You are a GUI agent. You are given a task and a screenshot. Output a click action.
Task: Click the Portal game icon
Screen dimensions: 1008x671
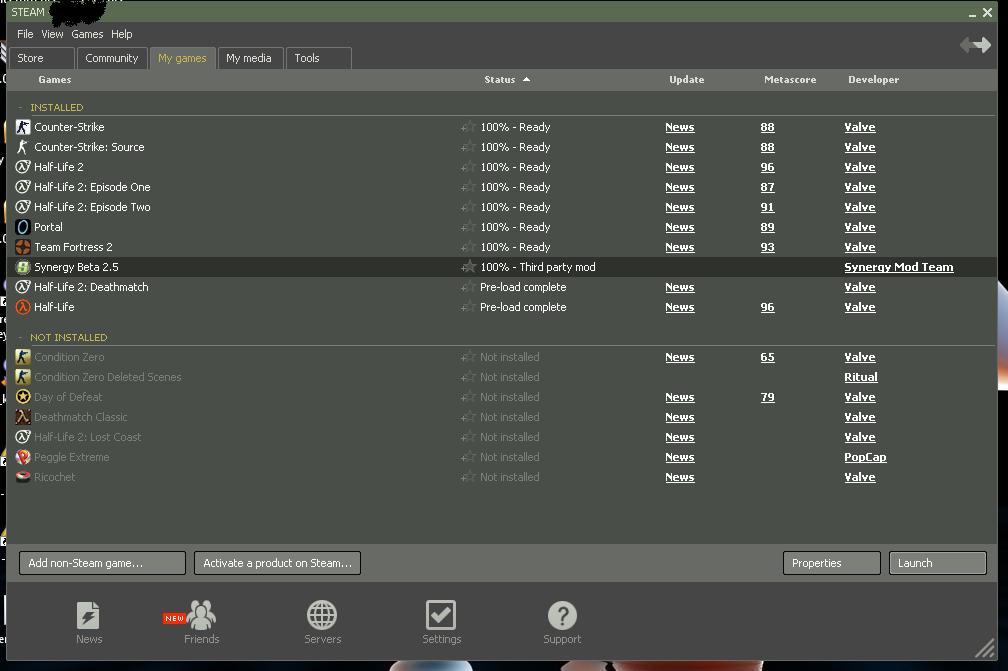pyautogui.click(x=22, y=227)
